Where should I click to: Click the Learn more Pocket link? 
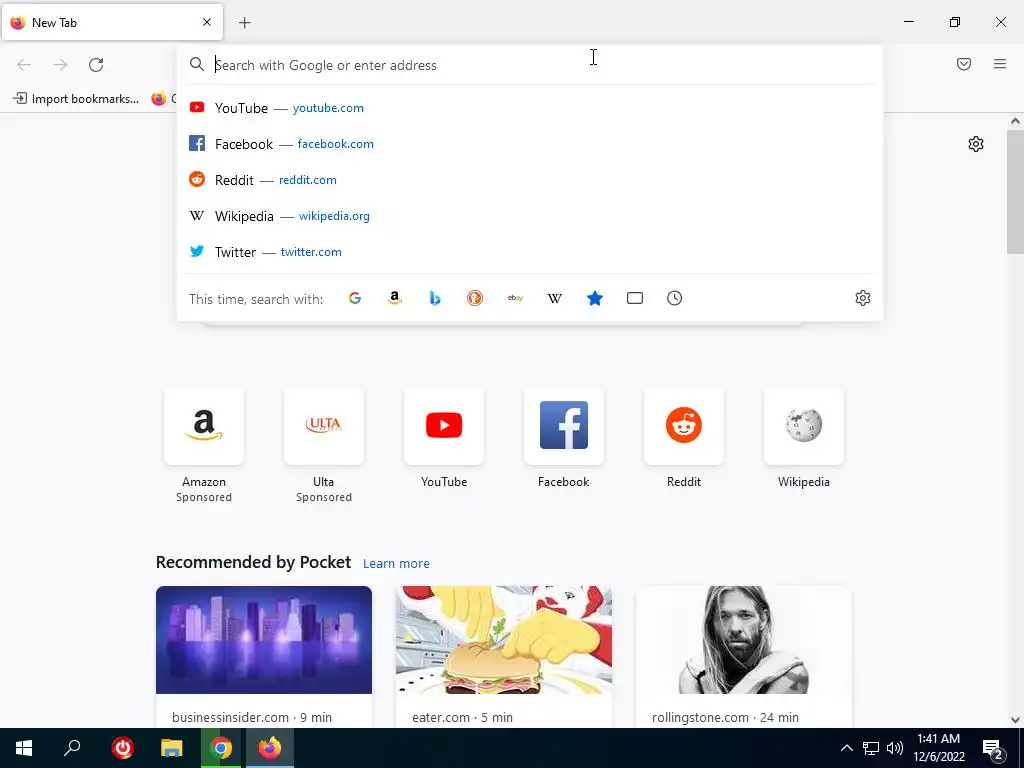click(x=396, y=564)
